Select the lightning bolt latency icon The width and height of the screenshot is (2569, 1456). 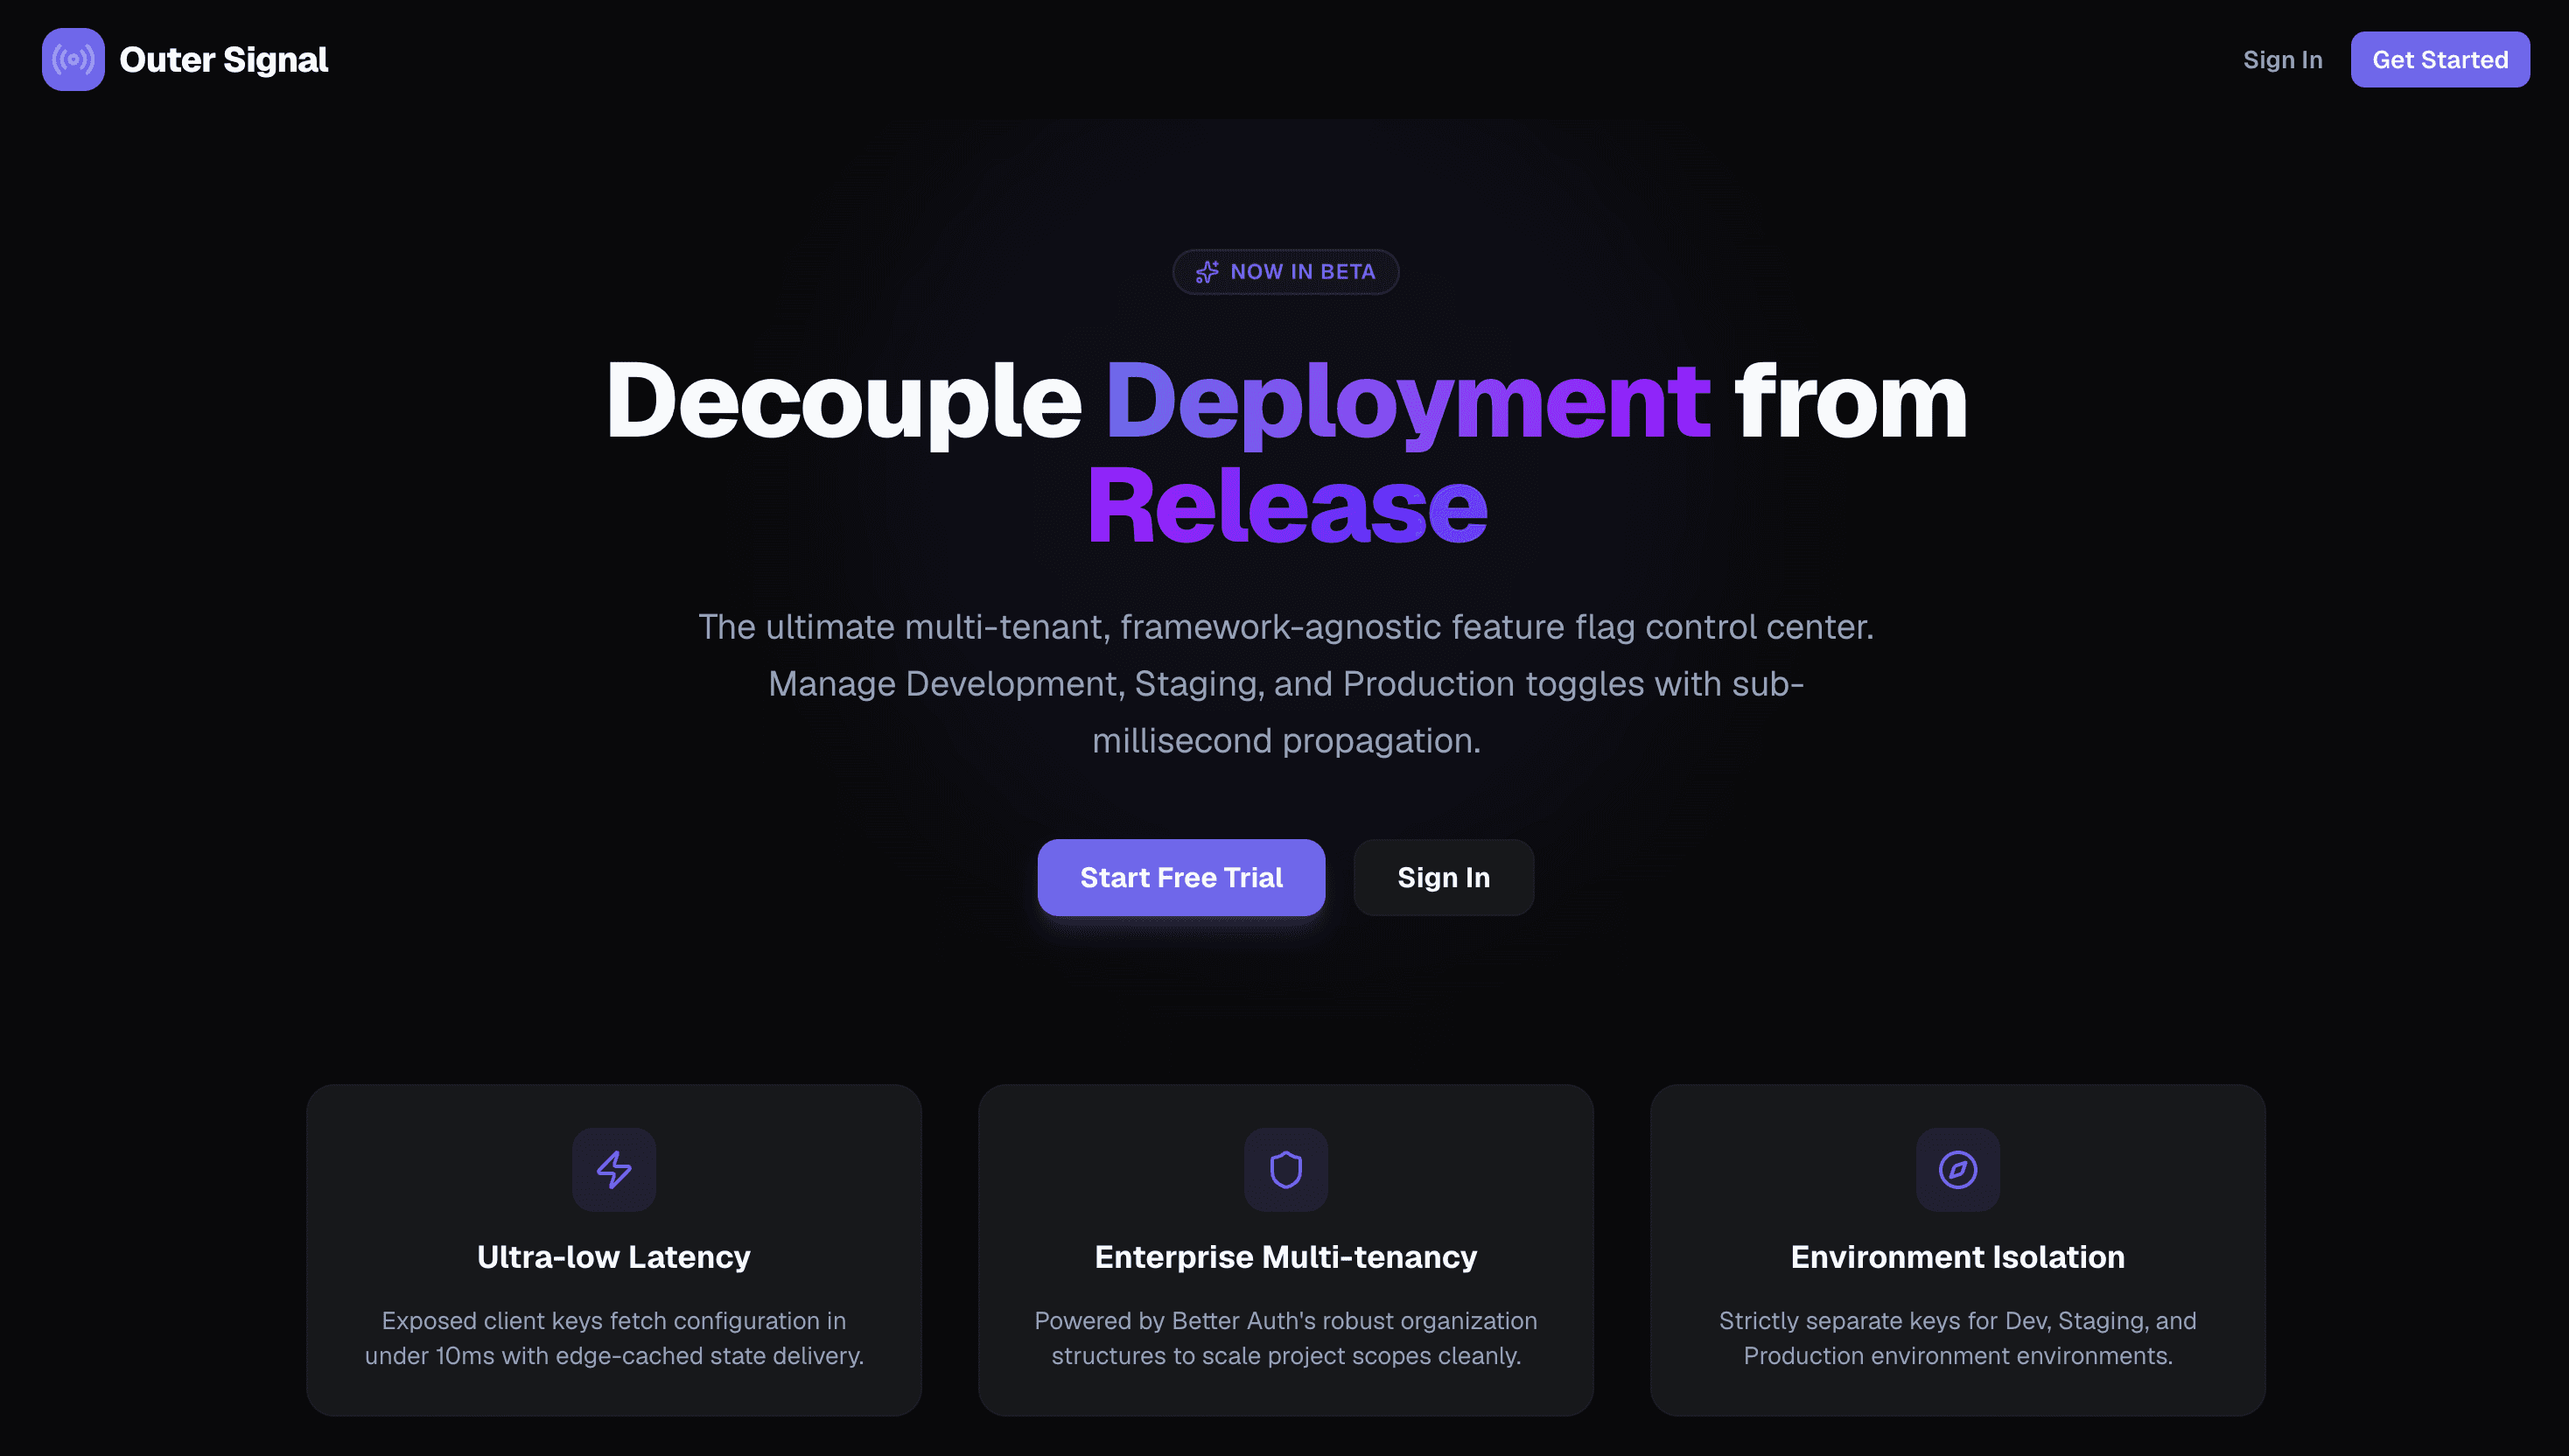[x=614, y=1169]
